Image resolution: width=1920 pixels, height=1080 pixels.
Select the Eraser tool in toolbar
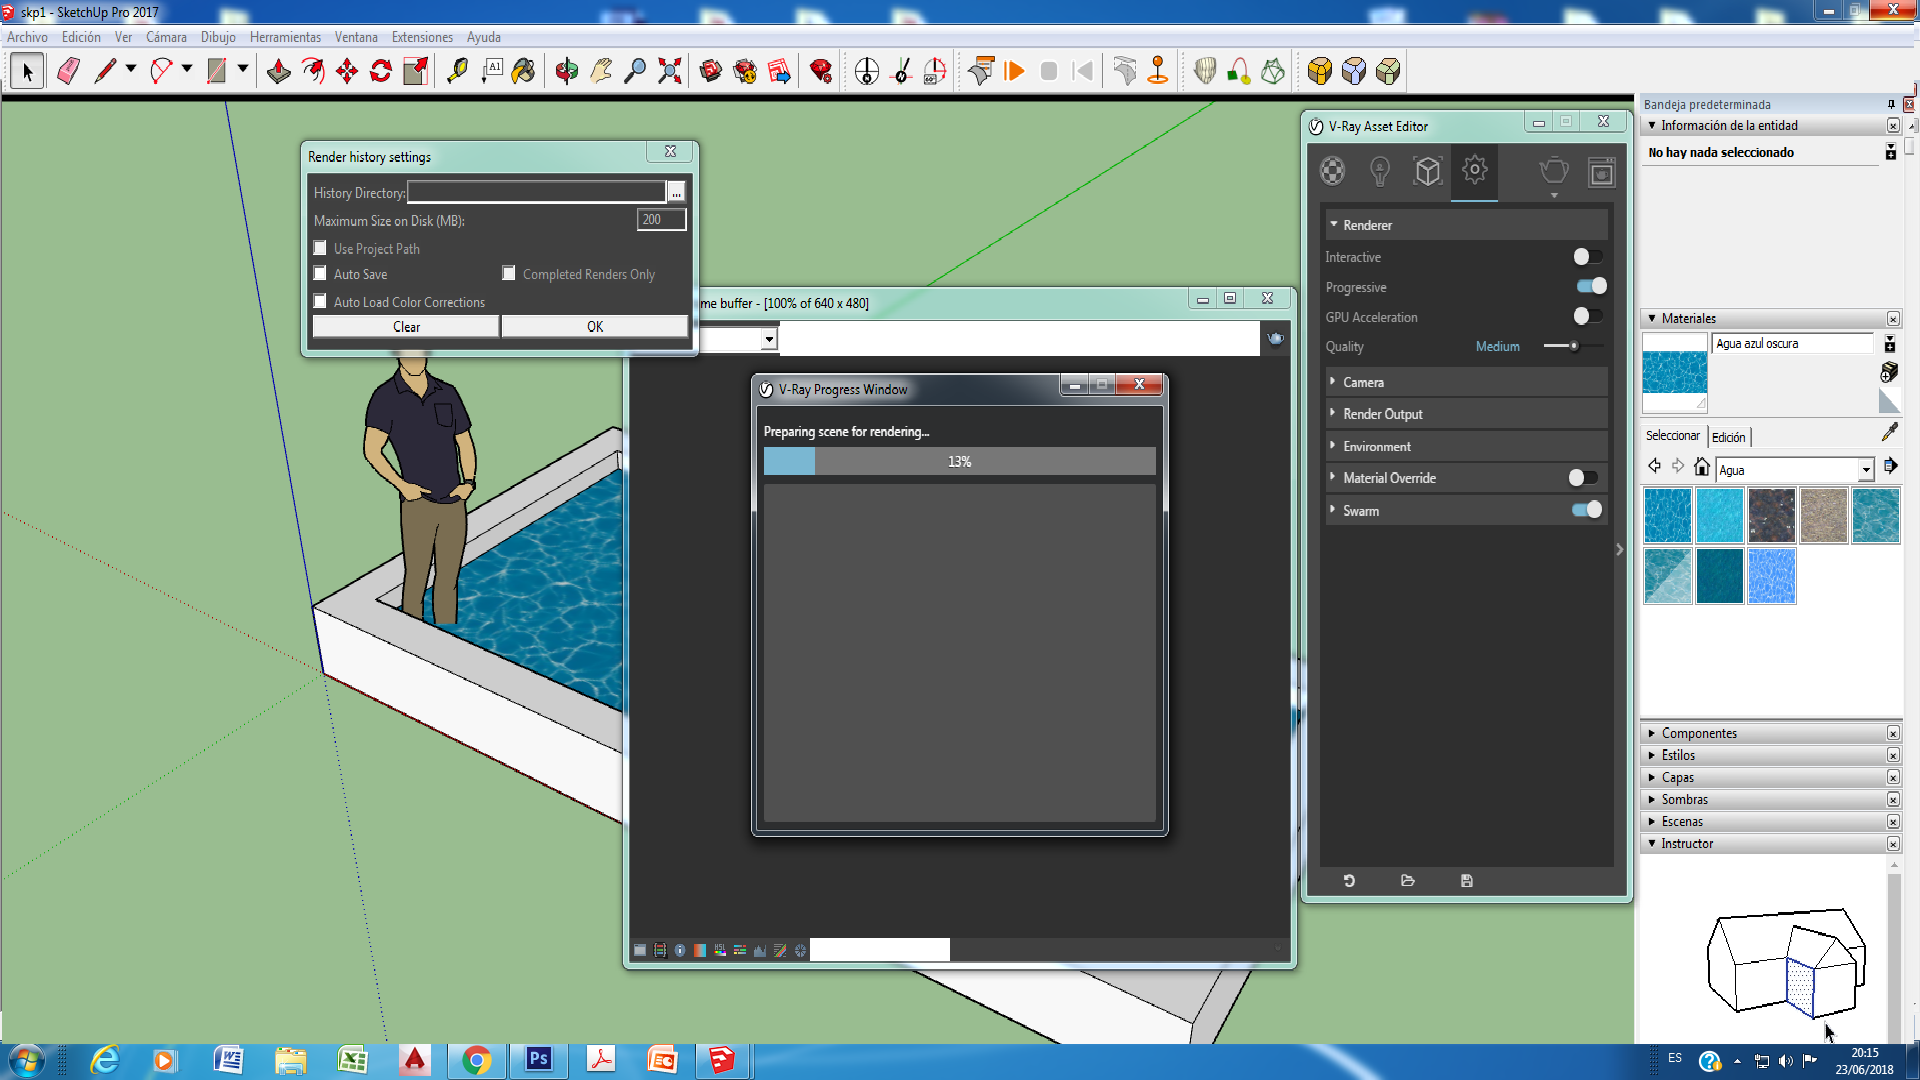click(68, 71)
